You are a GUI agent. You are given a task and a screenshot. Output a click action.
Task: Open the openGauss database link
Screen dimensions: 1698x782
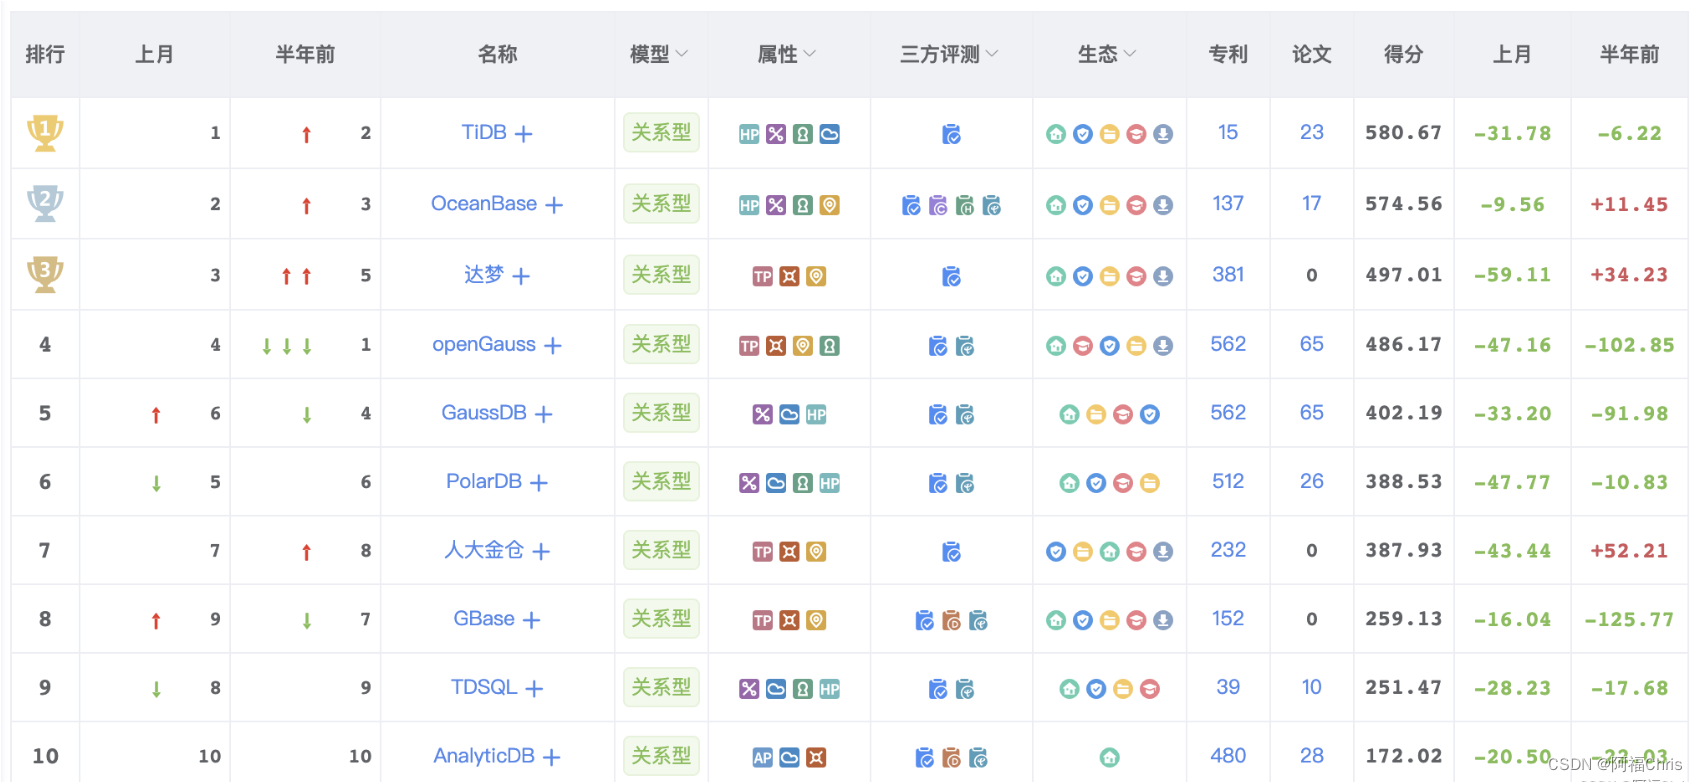[x=484, y=345]
